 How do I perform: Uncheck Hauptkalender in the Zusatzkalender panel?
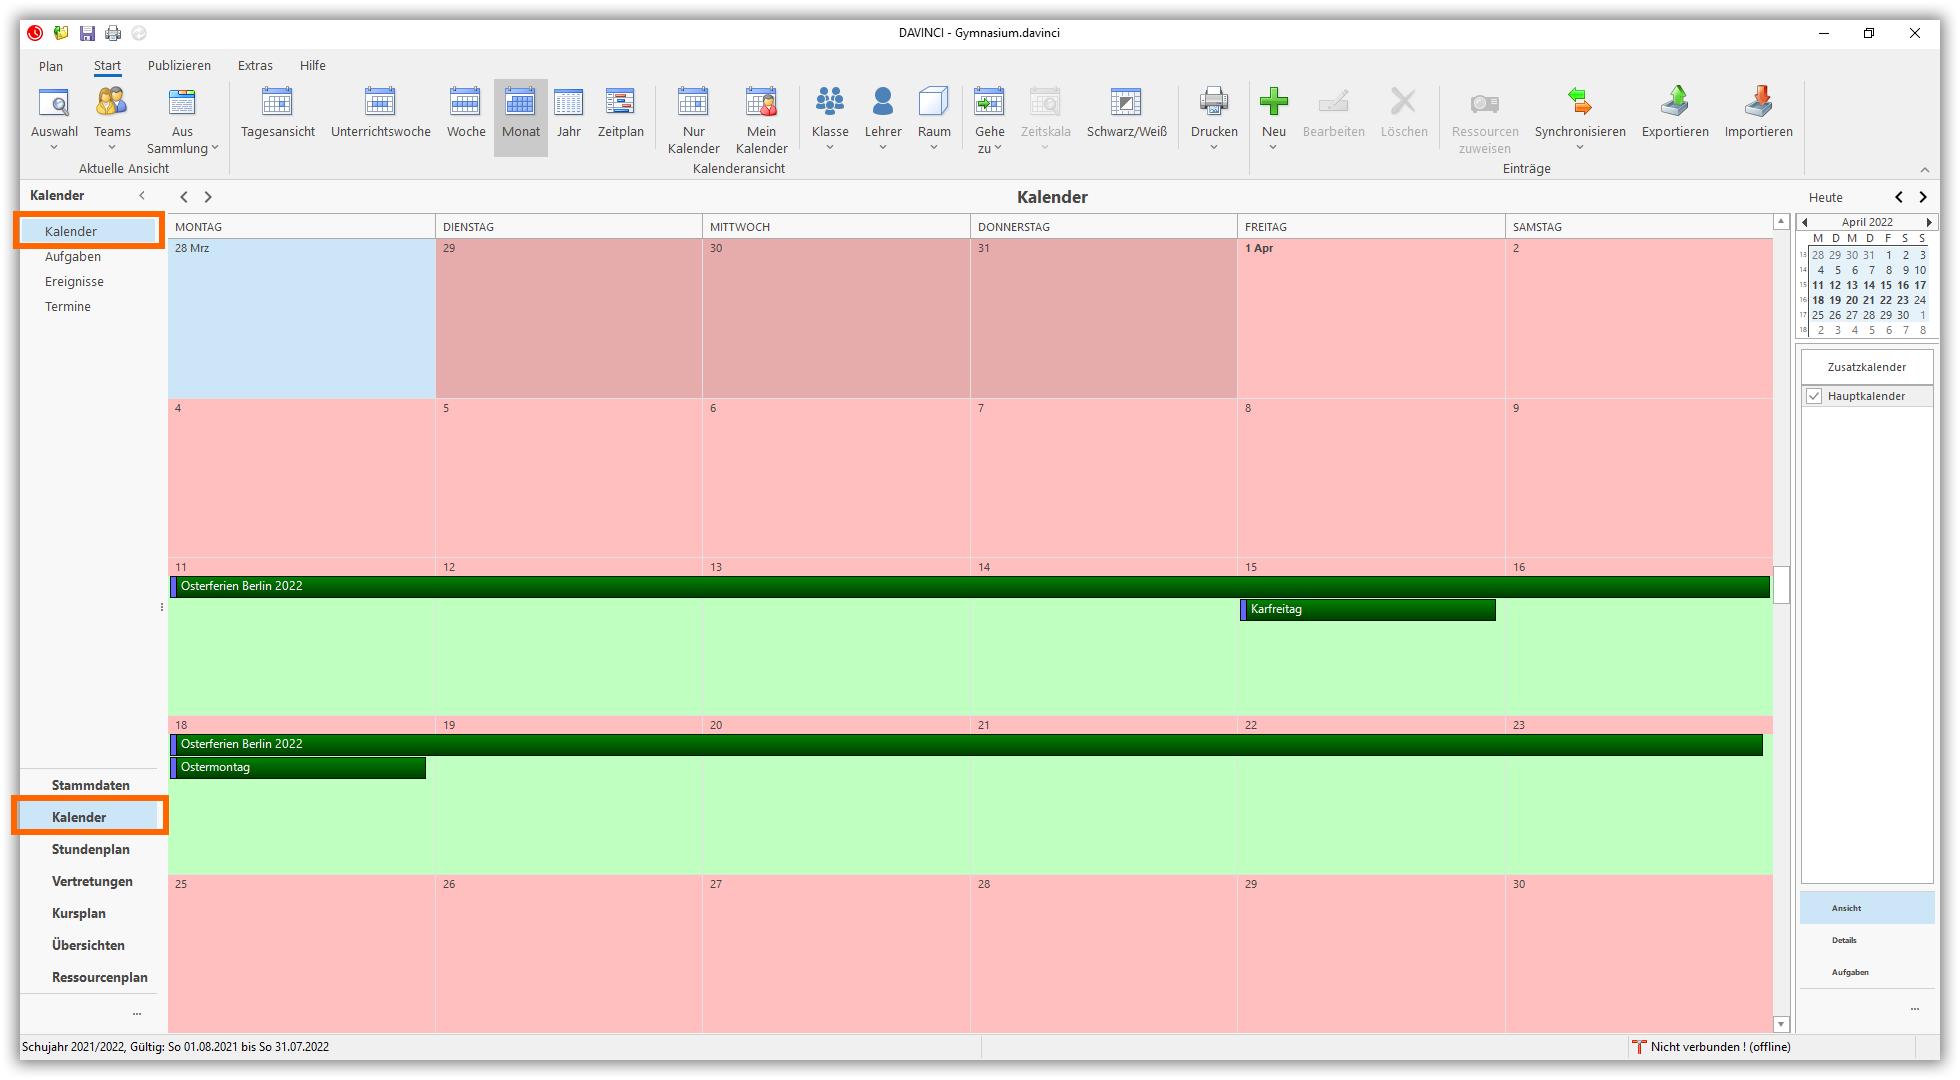(1814, 395)
